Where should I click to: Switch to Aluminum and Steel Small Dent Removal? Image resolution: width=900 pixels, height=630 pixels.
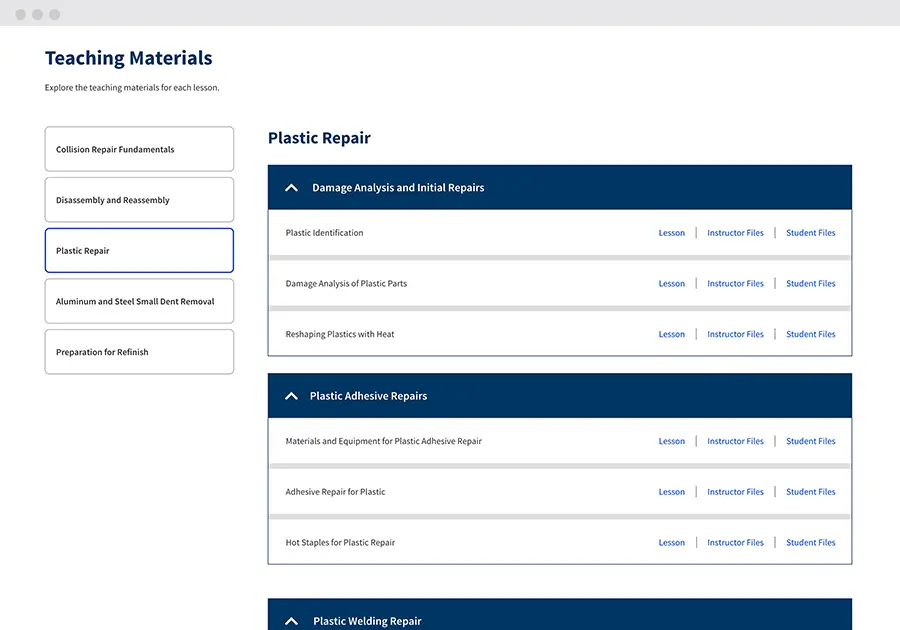[x=139, y=302]
